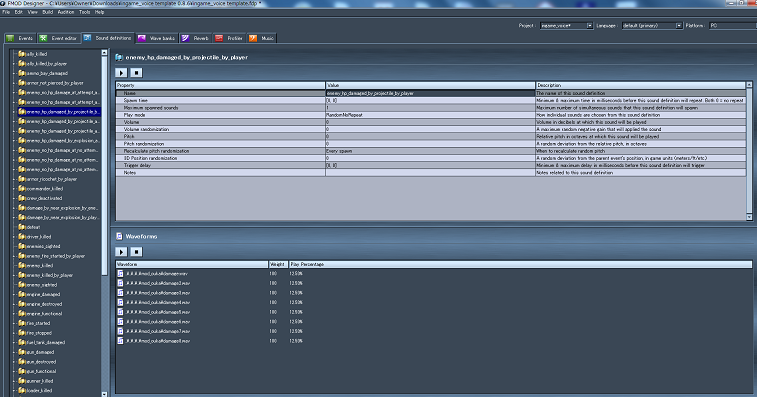Sort by the Play Percentage column header
This screenshot has width=757, height=397.
tap(520, 265)
